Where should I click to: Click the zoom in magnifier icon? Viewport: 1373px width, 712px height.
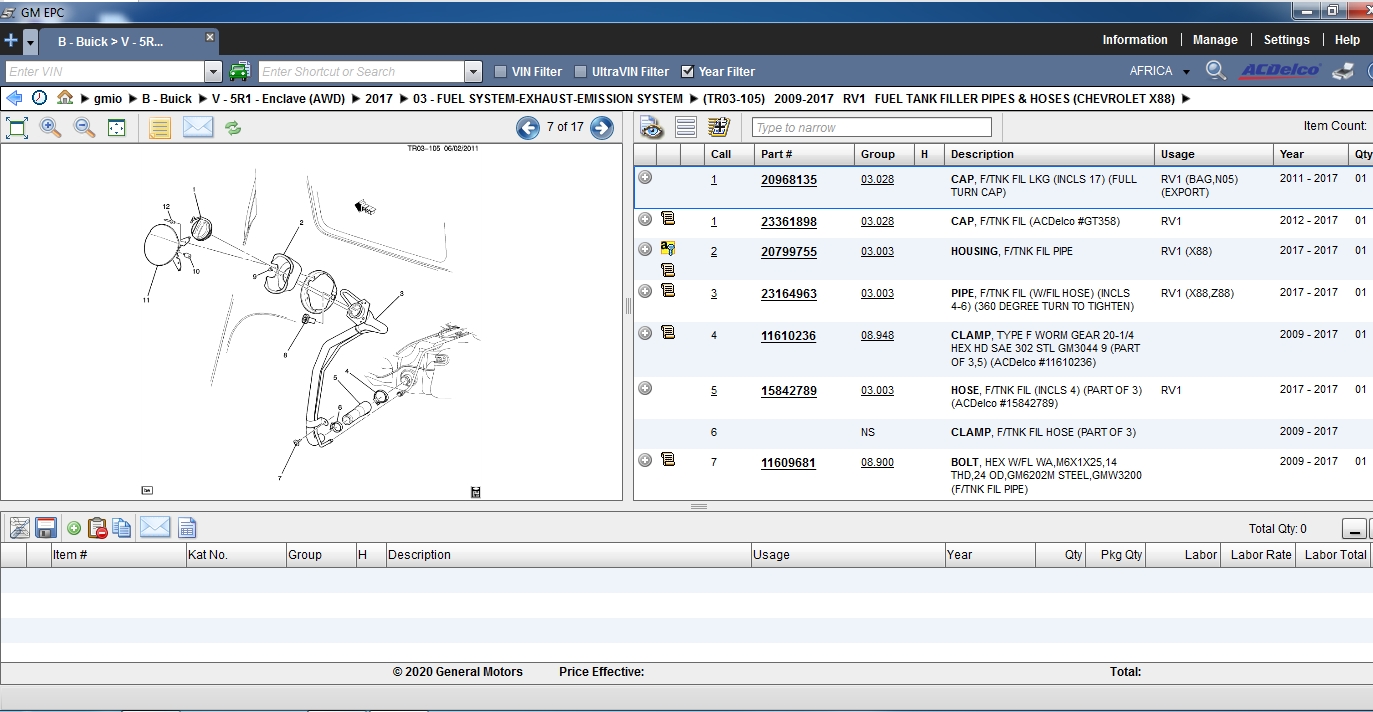tap(50, 127)
